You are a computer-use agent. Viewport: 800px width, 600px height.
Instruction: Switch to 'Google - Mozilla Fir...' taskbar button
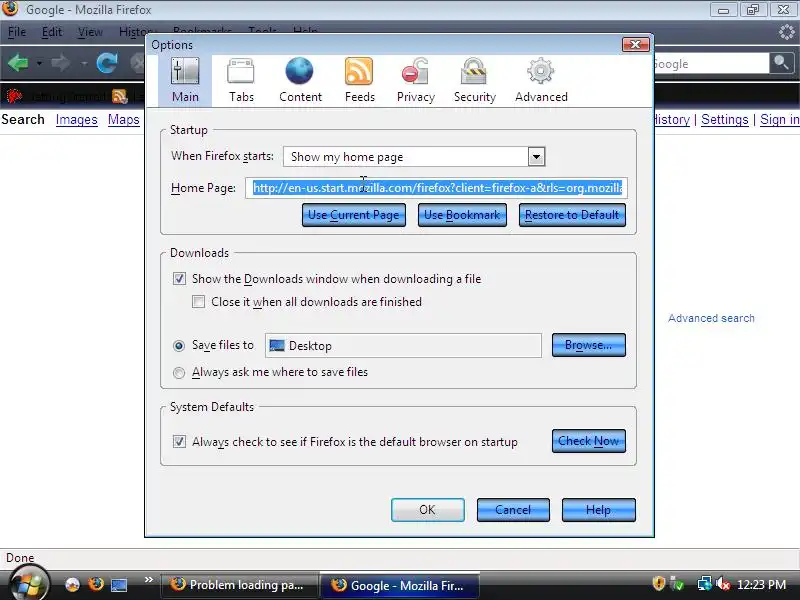click(x=399, y=585)
